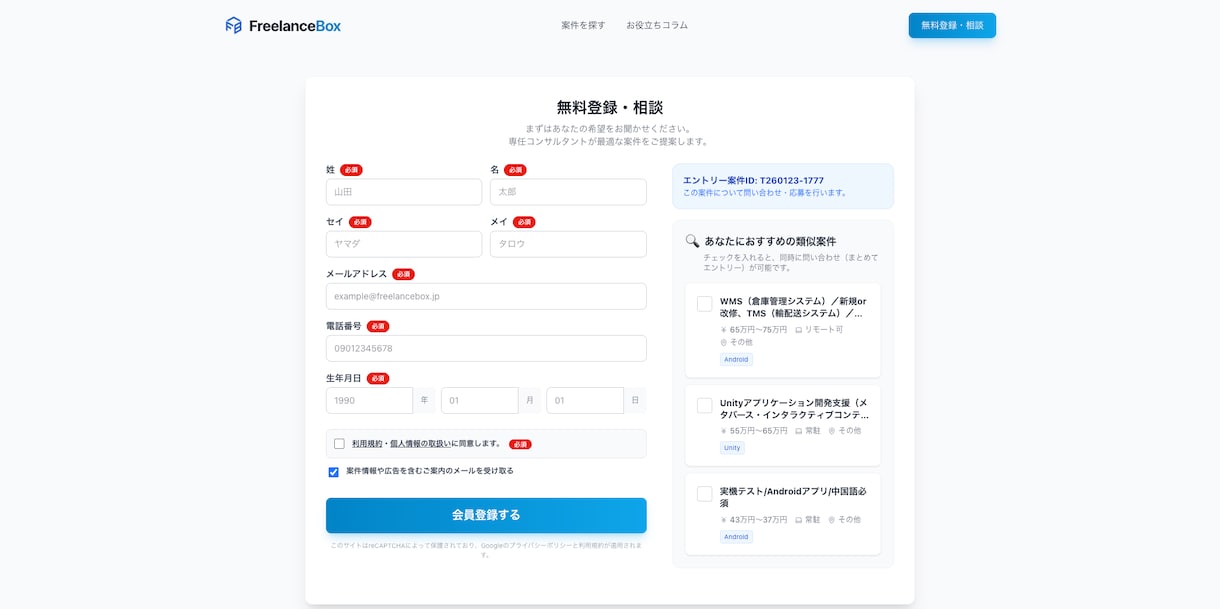Click the location pin in the Unity card
Viewport: 1220px width, 609px height.
tap(831, 431)
